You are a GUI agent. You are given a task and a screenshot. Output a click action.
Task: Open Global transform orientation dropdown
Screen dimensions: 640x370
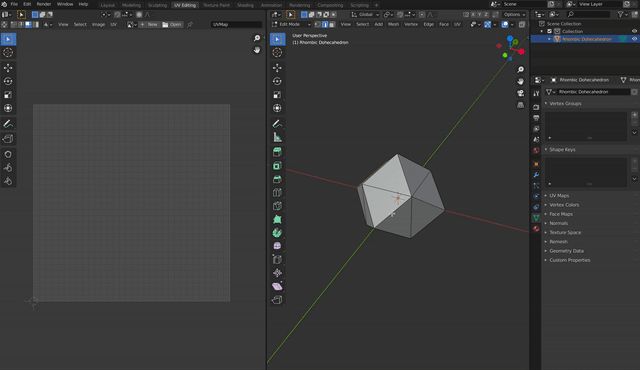(365, 15)
